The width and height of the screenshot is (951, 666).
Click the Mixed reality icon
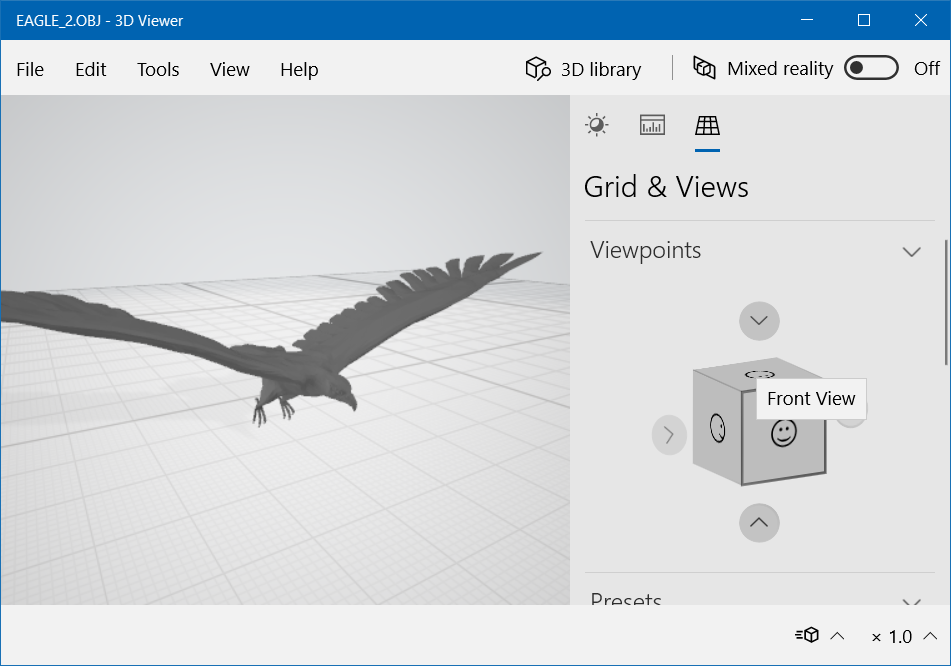pos(705,69)
